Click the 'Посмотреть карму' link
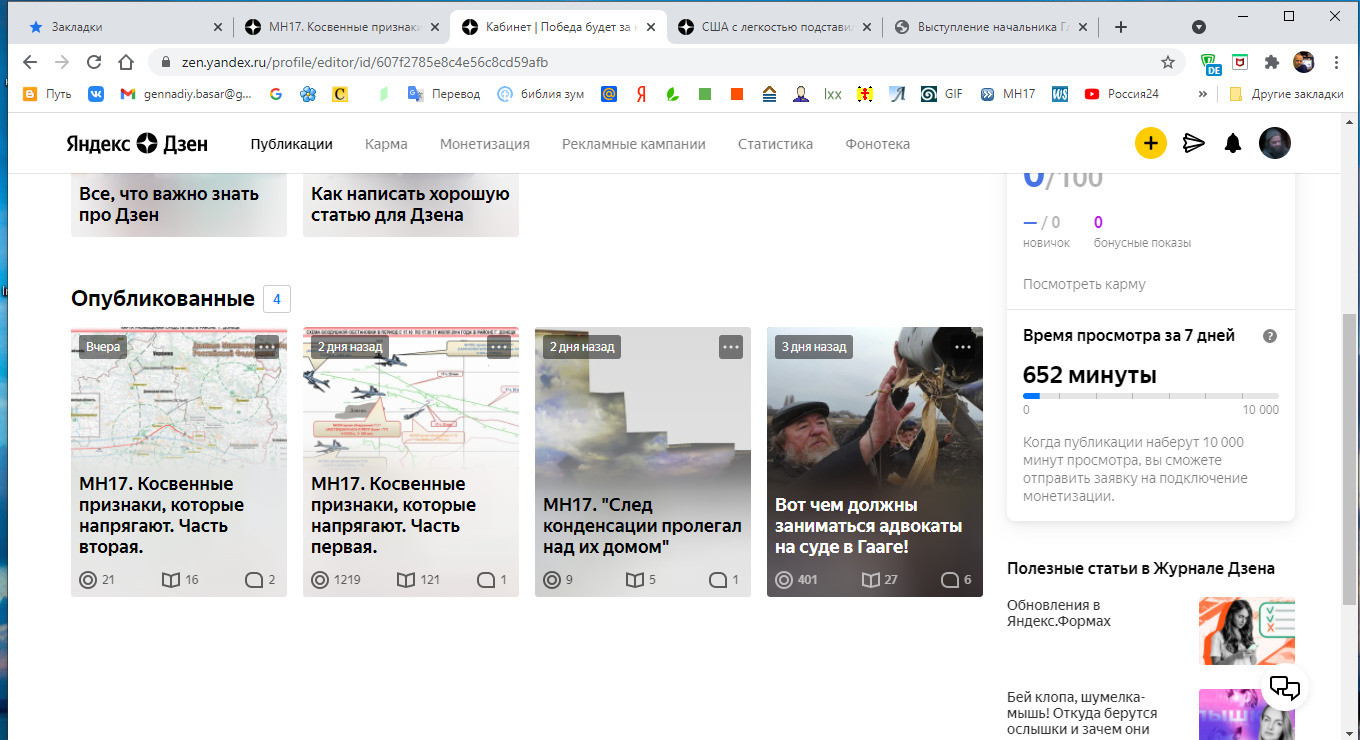Image resolution: width=1360 pixels, height=740 pixels. click(1084, 284)
